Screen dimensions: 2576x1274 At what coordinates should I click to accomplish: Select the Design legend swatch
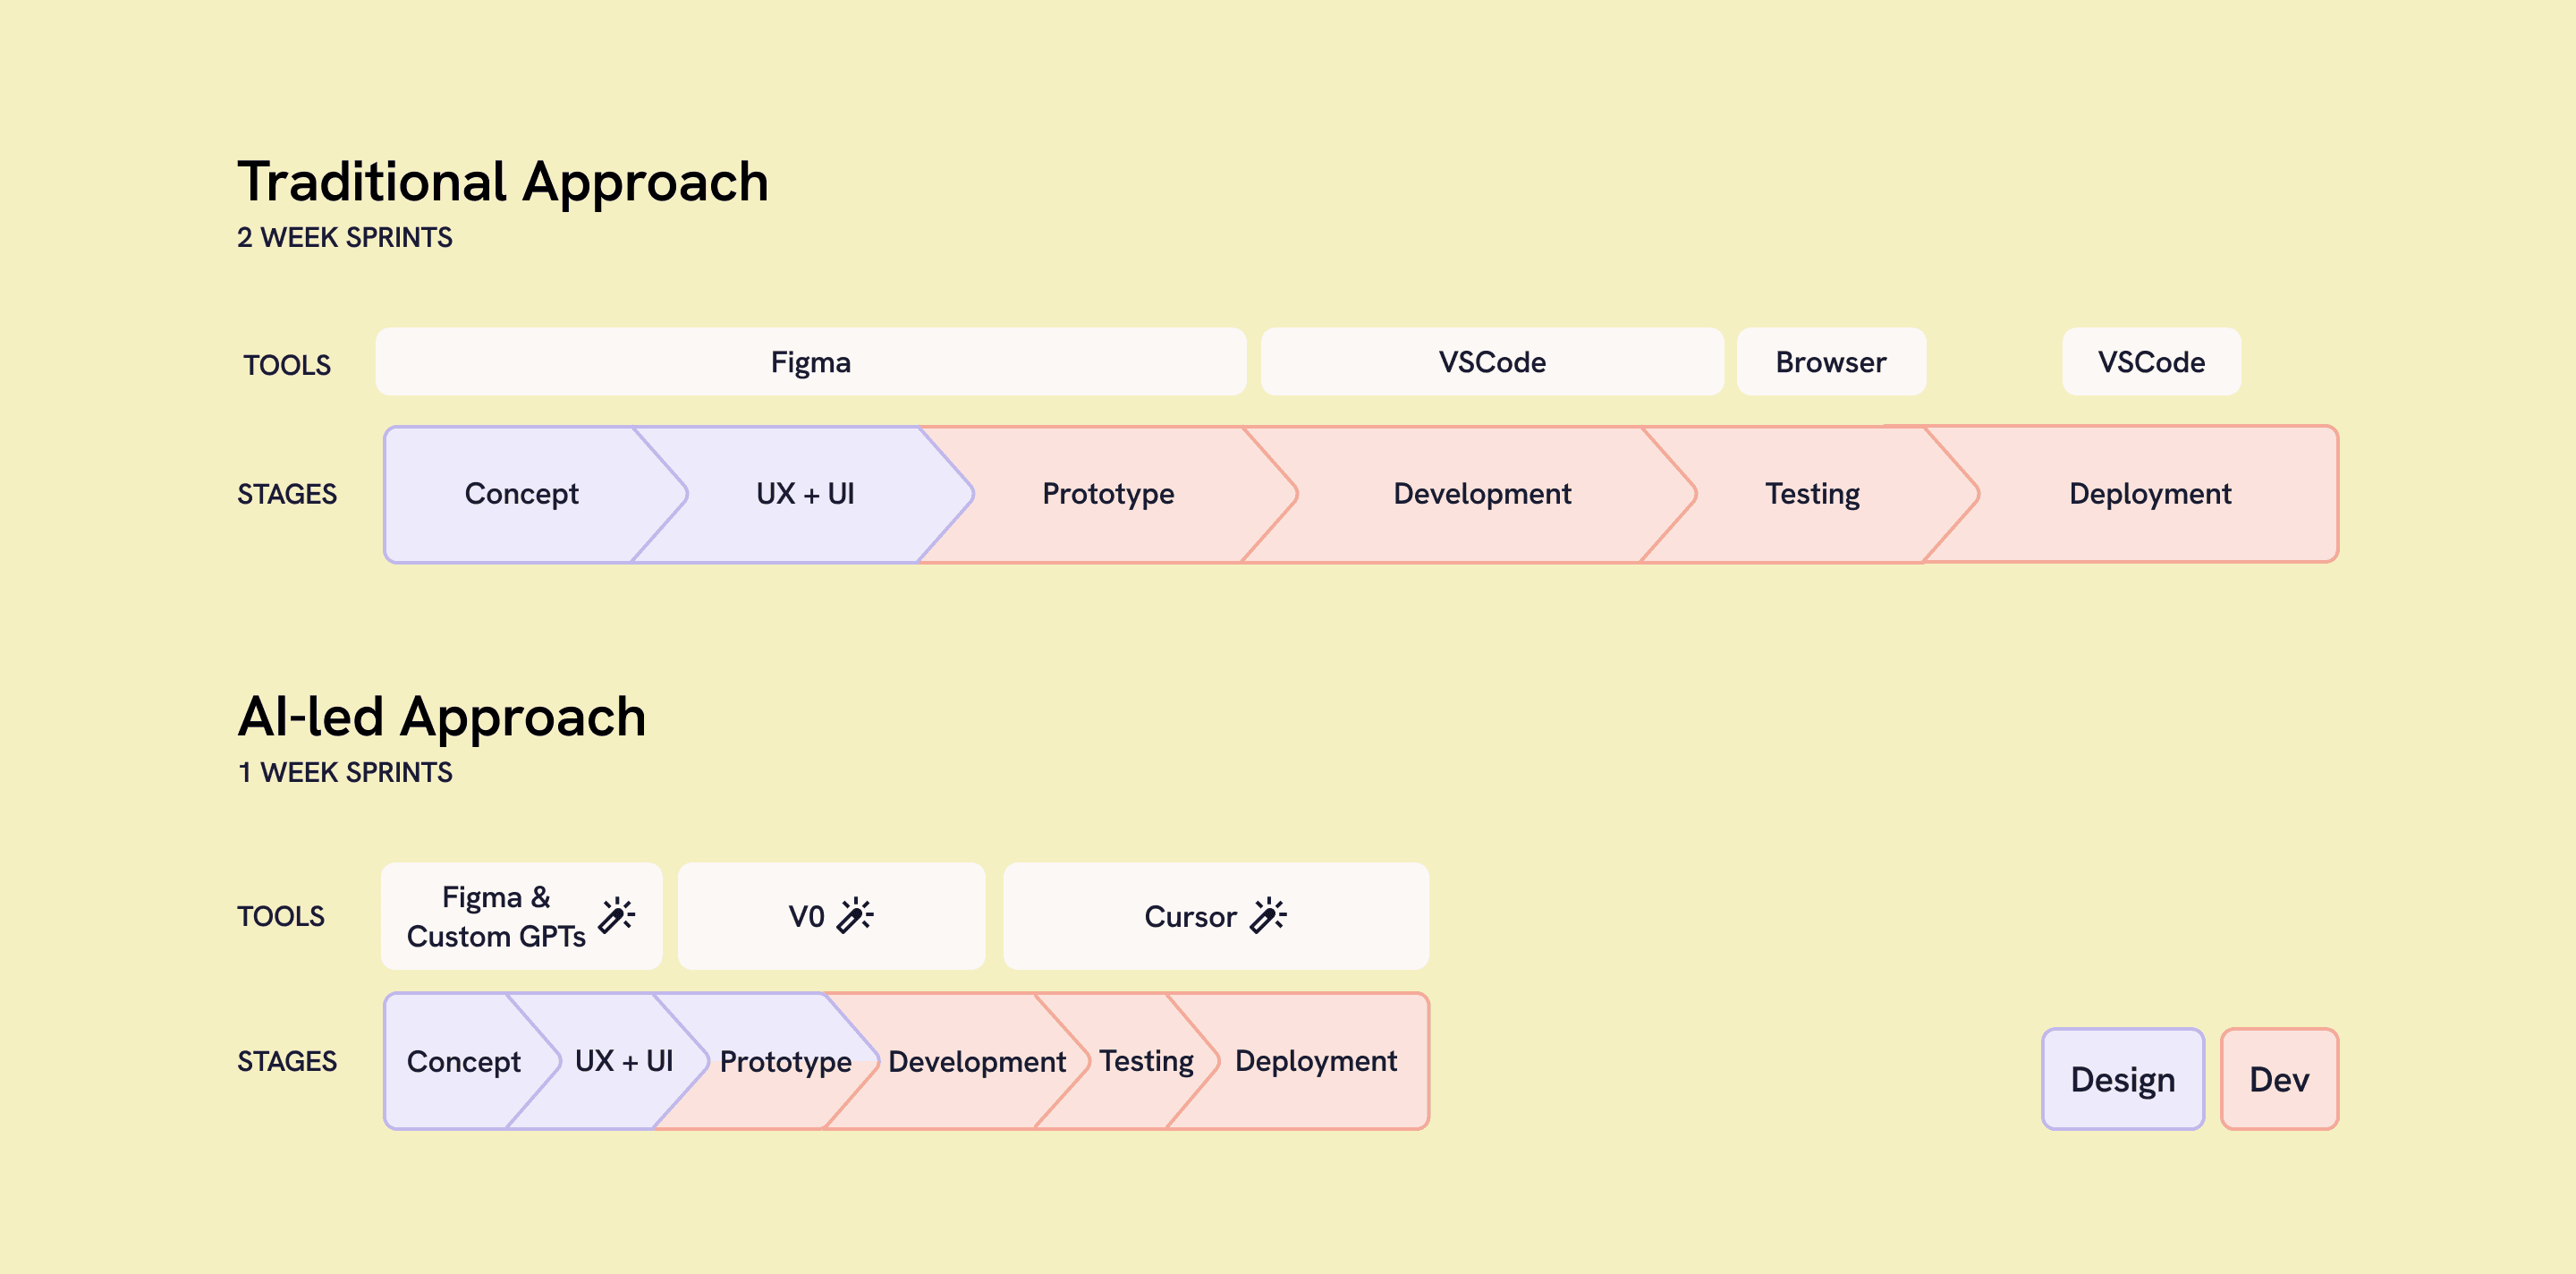tap(2122, 1079)
